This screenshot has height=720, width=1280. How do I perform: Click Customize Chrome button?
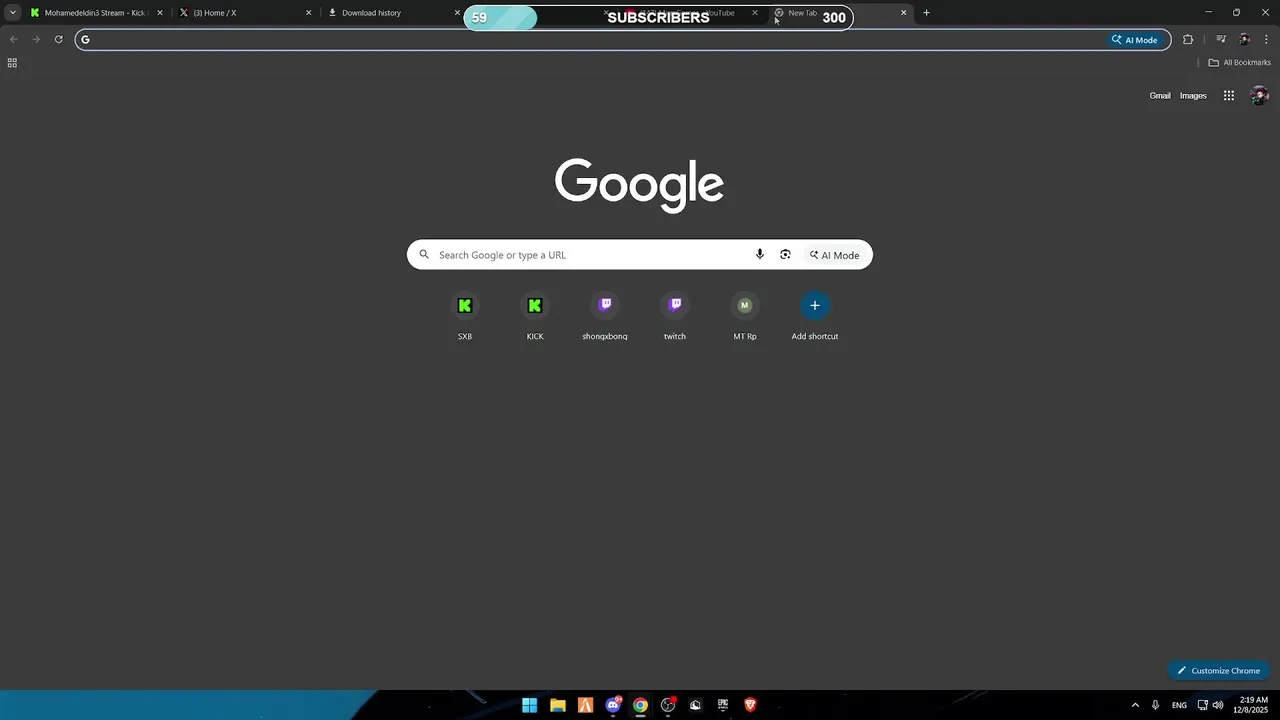pyautogui.click(x=1218, y=671)
